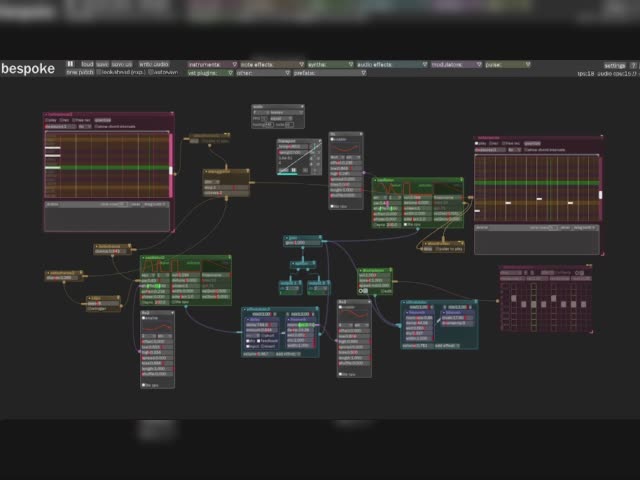Close the small green drum synth module
640x480 pixels.
(x=391, y=270)
